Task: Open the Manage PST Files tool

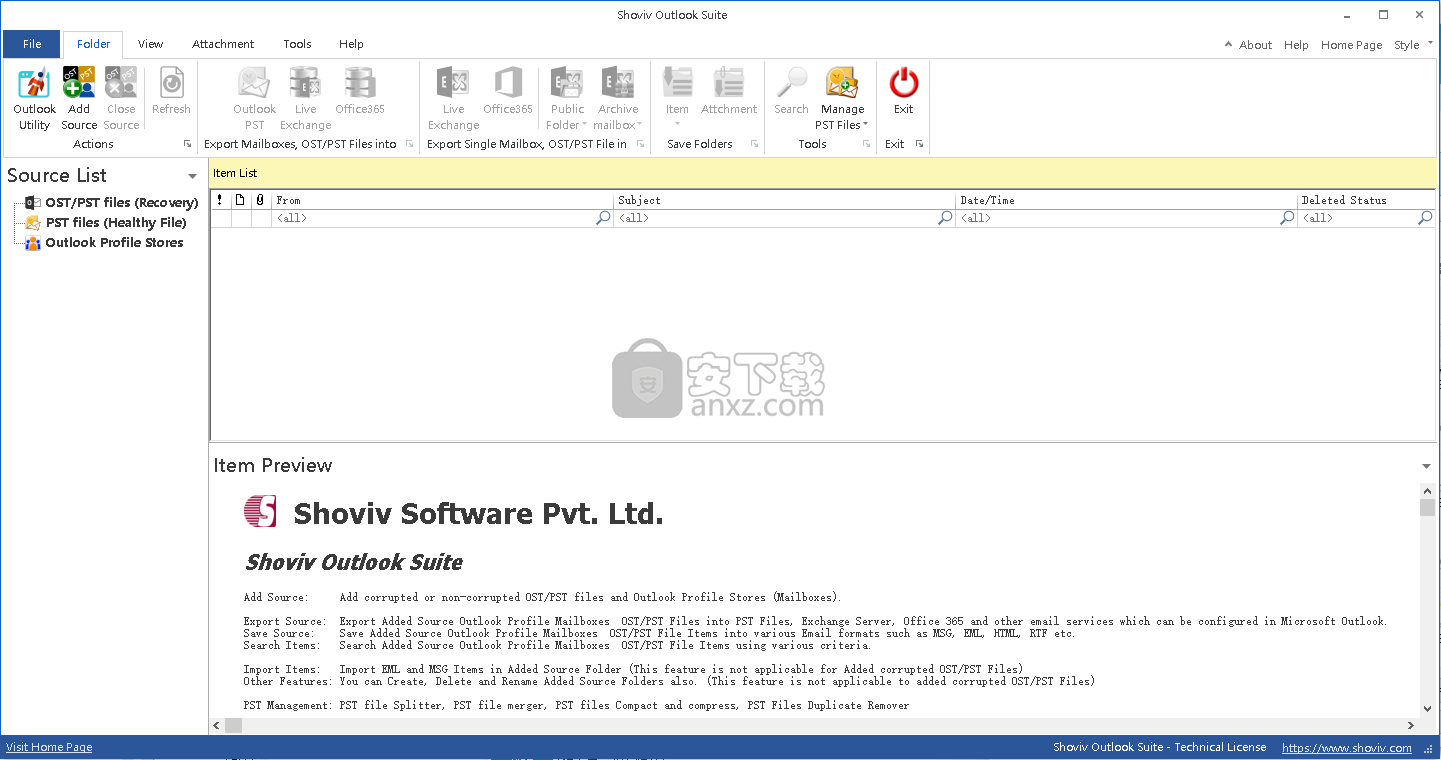Action: click(x=842, y=98)
